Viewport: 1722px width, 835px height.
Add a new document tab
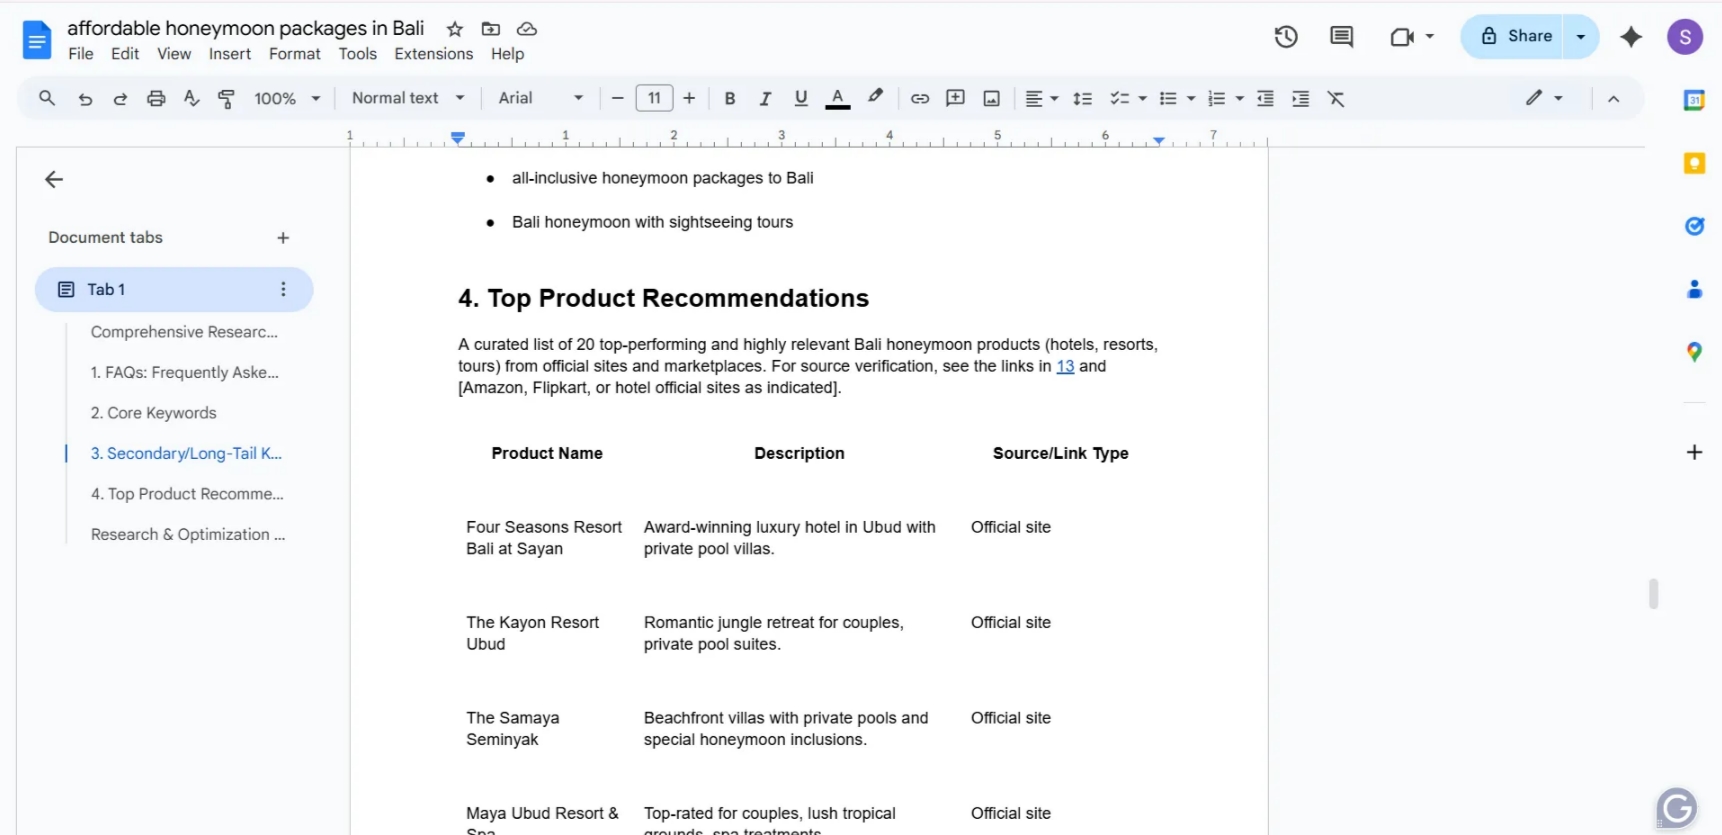283,238
